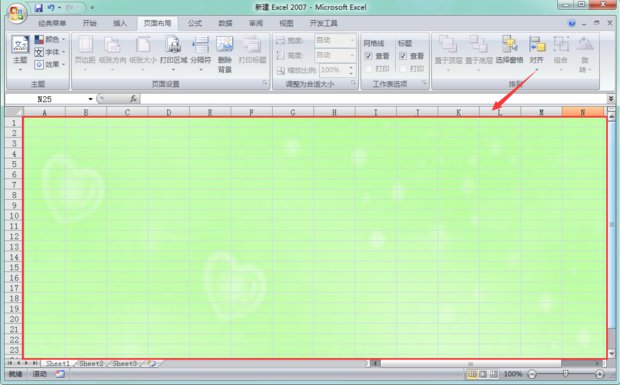Switch to the Sheet3 worksheet tab
Viewport: 620px width, 385px height.
click(125, 363)
